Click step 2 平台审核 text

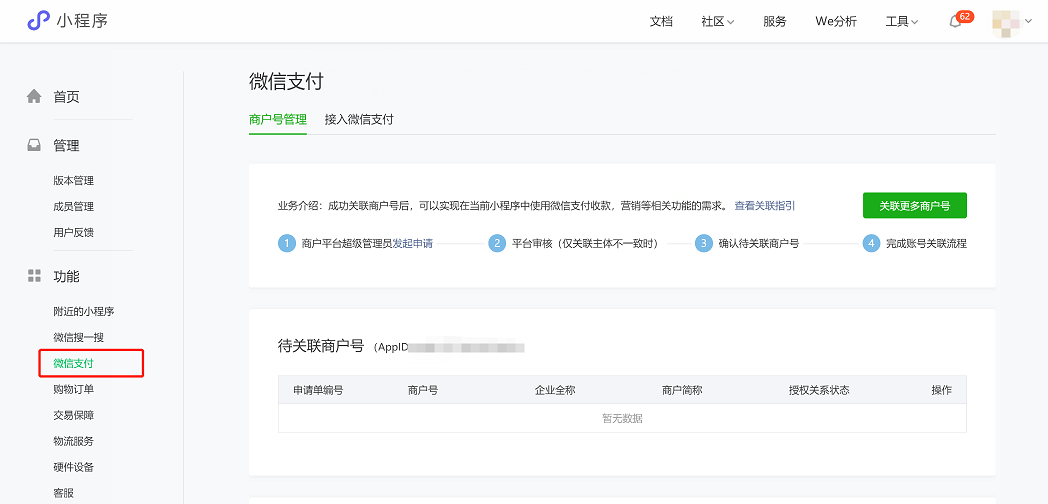coord(585,243)
